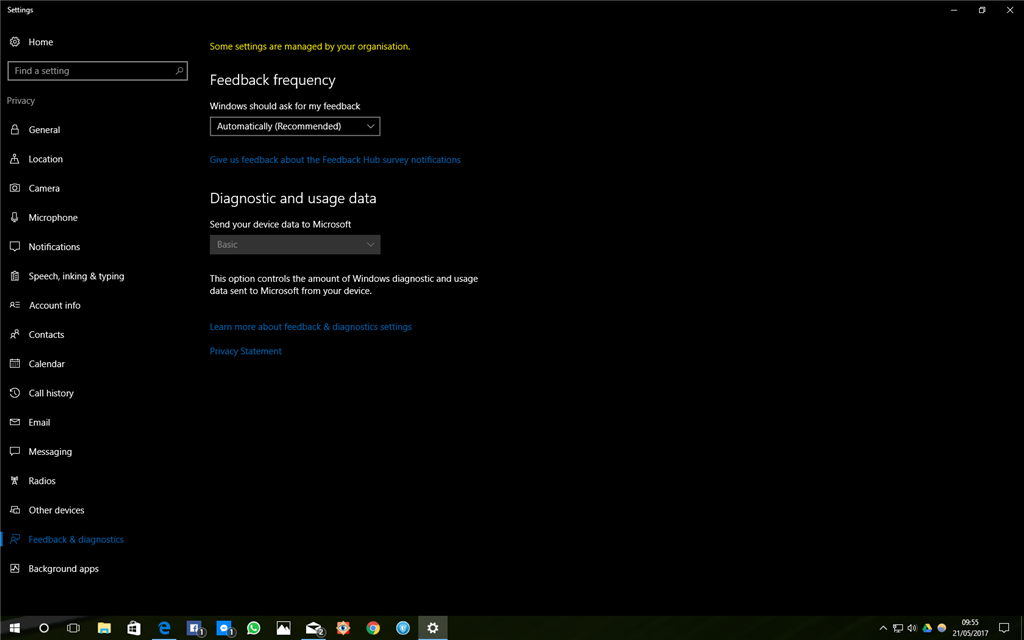This screenshot has width=1024, height=640.
Task: Click the Email envelope icon in sidebar
Action: 14,423
